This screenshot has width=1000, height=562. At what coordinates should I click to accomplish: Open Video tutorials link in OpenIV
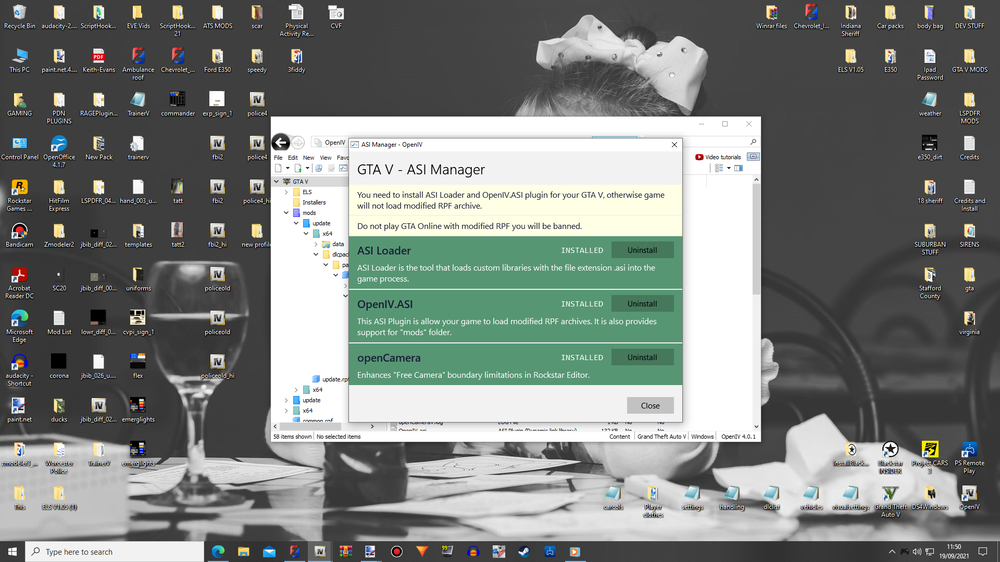click(718, 157)
